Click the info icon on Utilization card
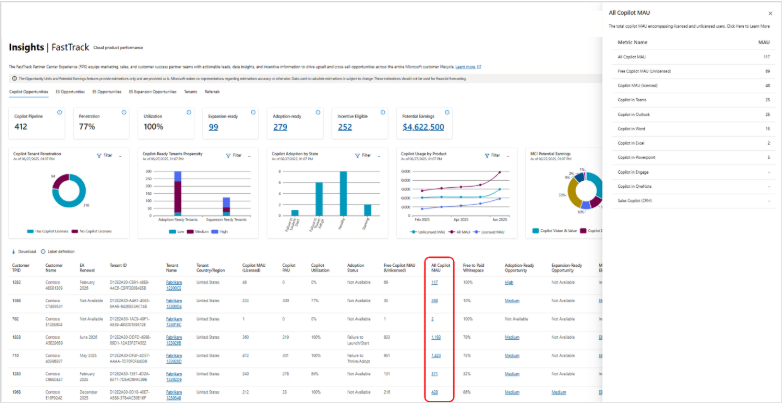Image resolution: width=782 pixels, height=403 pixels. click(189, 113)
